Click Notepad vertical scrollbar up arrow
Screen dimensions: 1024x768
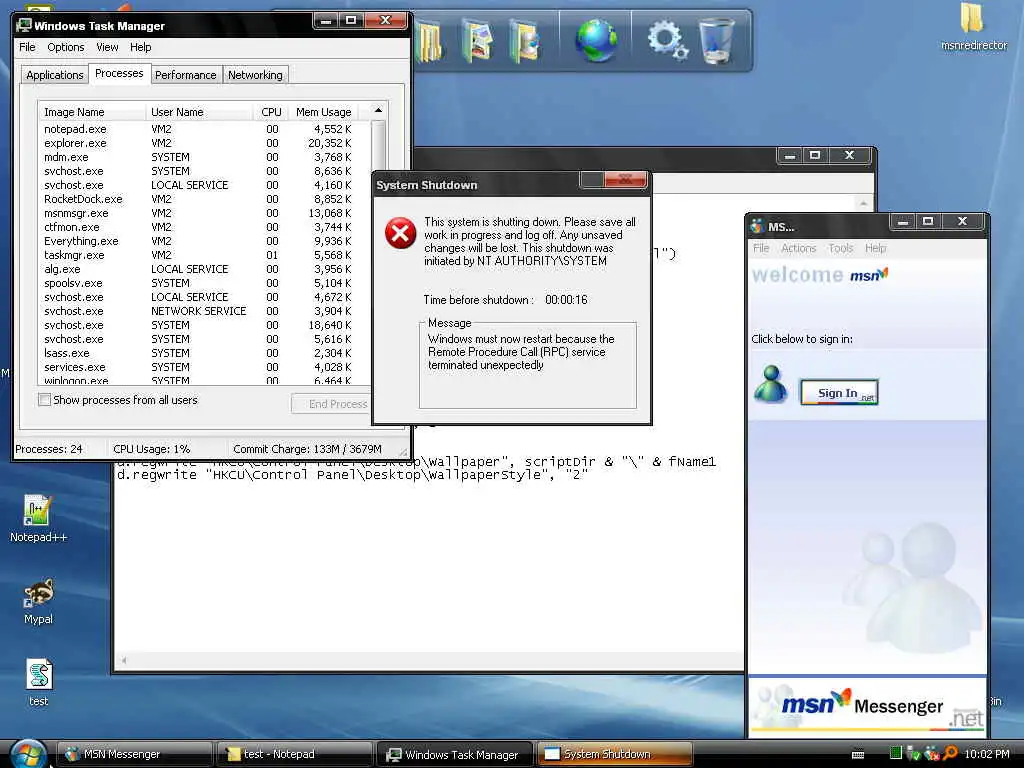tap(863, 203)
